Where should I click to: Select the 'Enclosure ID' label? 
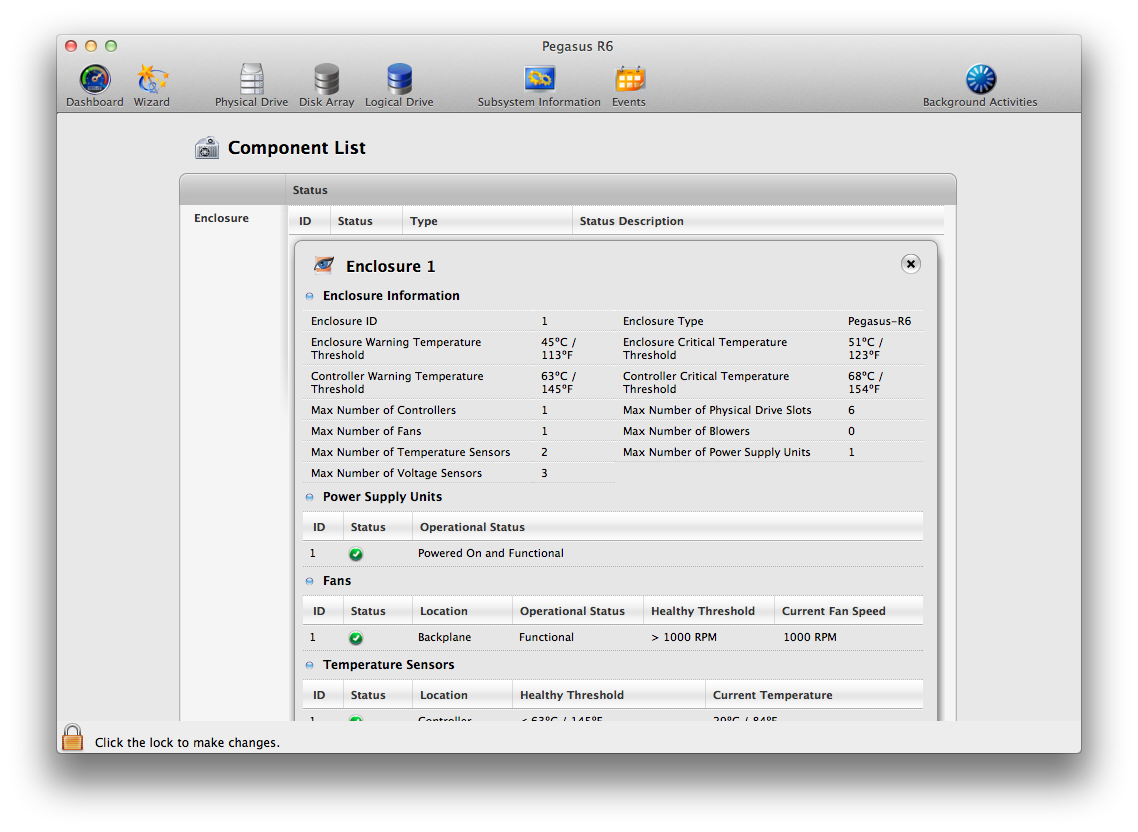point(344,321)
